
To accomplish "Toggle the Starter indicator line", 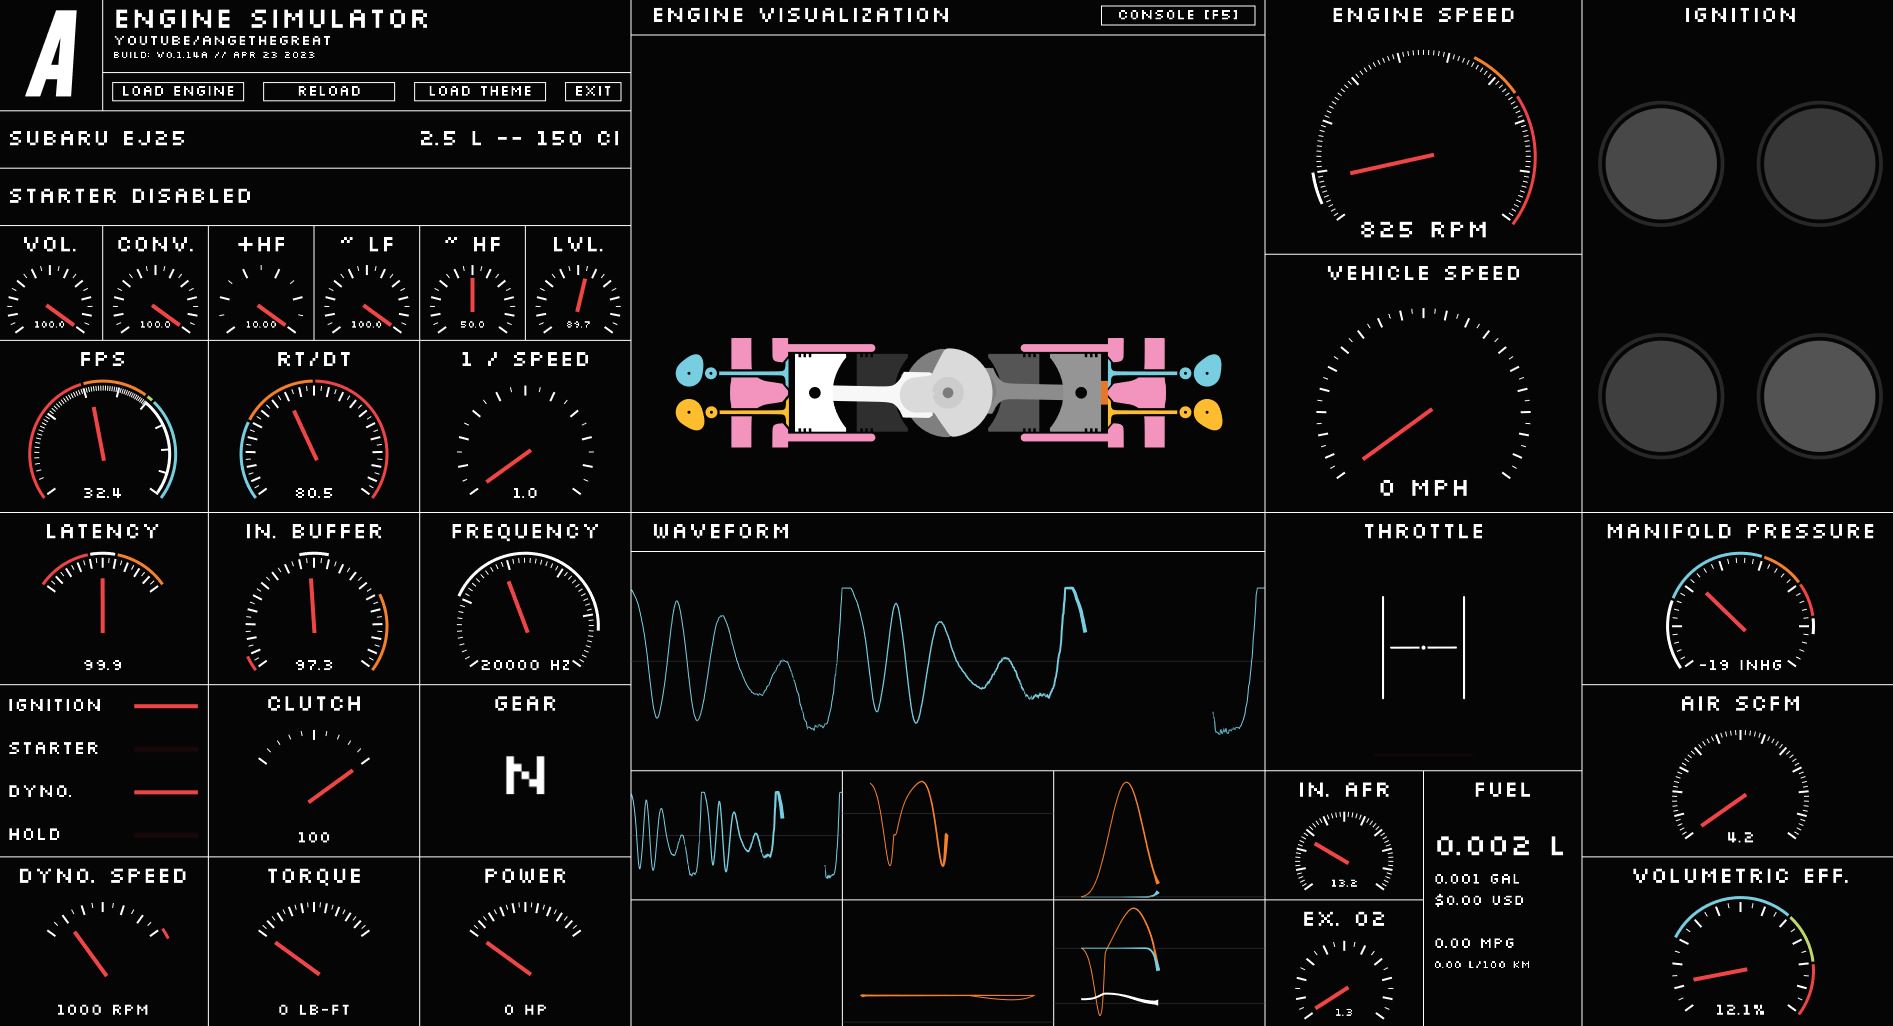I will pos(165,749).
